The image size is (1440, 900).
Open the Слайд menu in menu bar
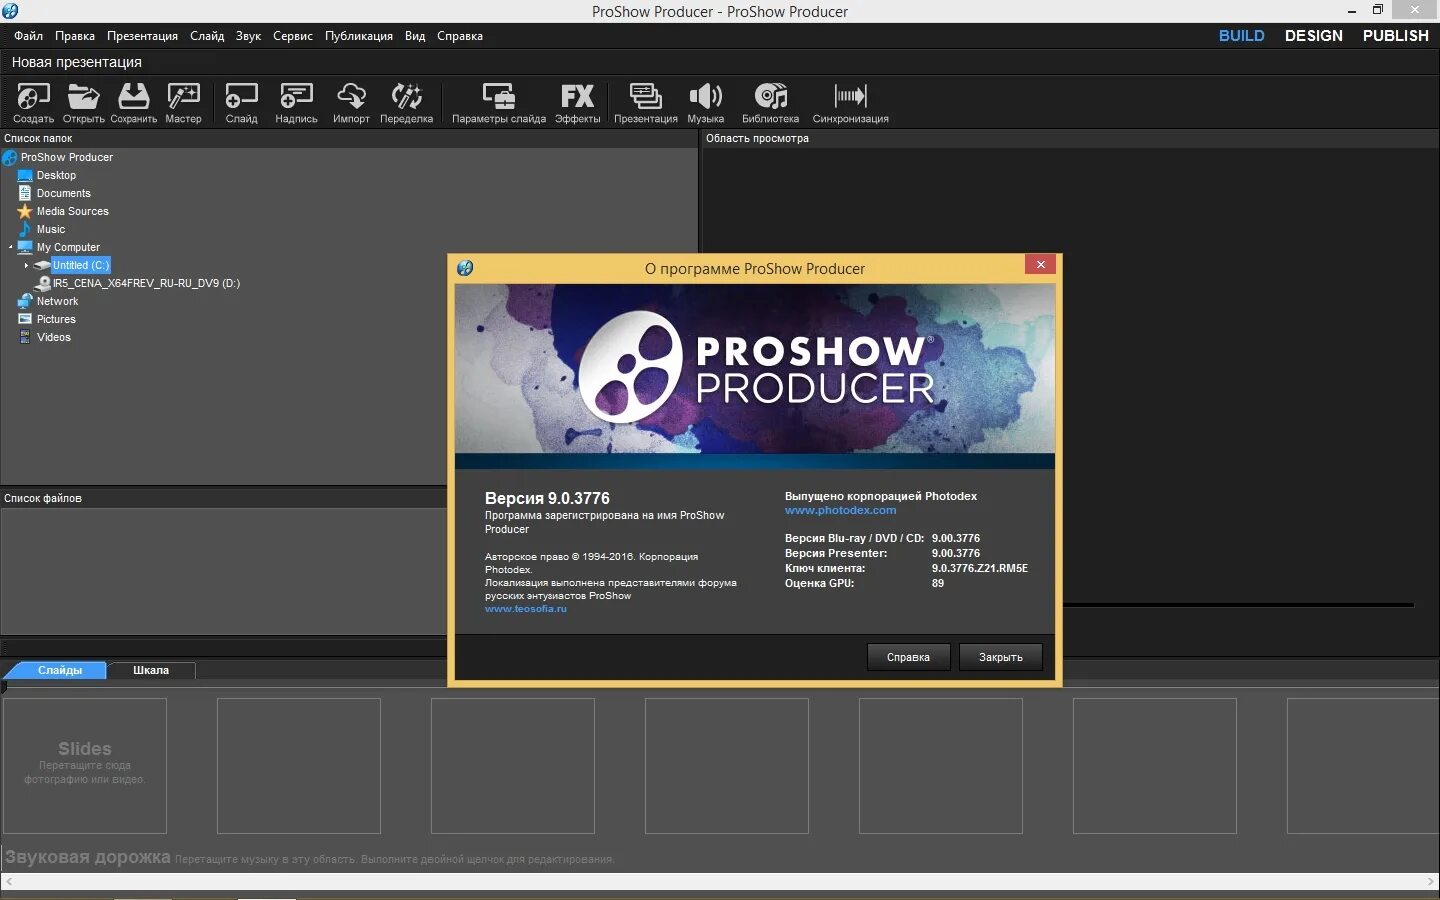pos(207,36)
